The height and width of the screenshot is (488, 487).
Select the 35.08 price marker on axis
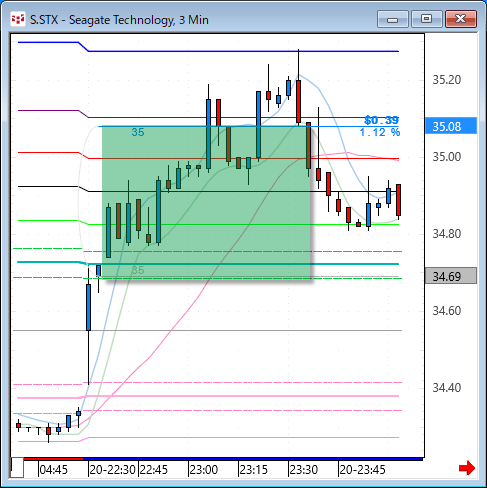click(451, 126)
